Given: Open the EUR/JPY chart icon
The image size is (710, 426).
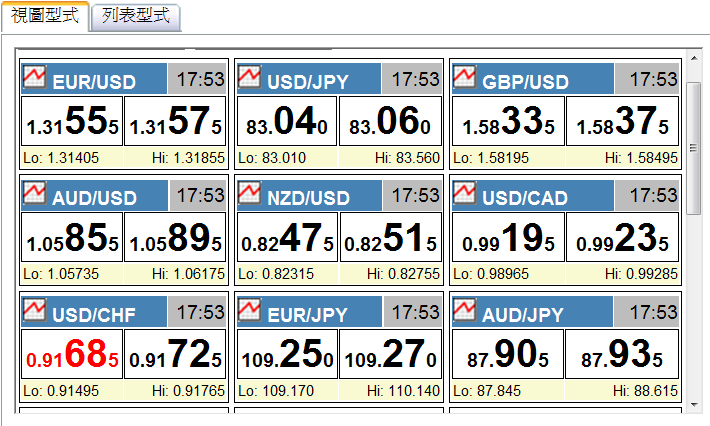Looking at the screenshot, I should tap(250, 311).
